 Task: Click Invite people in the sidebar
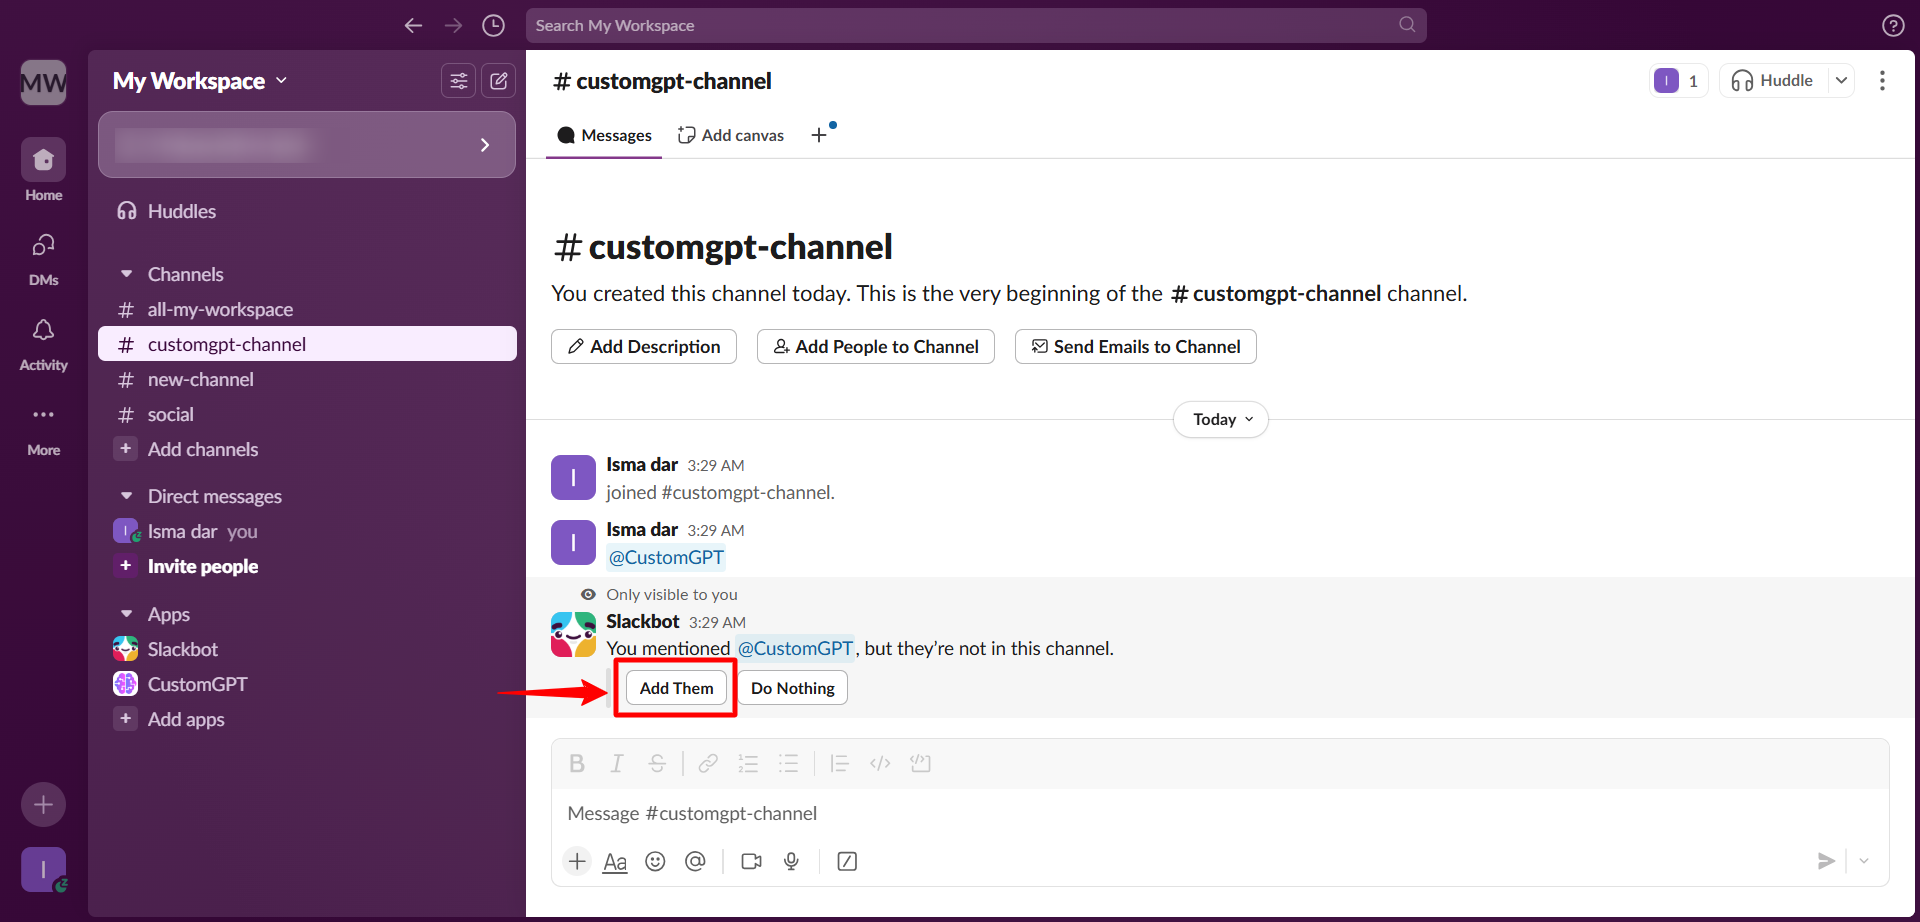tap(307, 566)
